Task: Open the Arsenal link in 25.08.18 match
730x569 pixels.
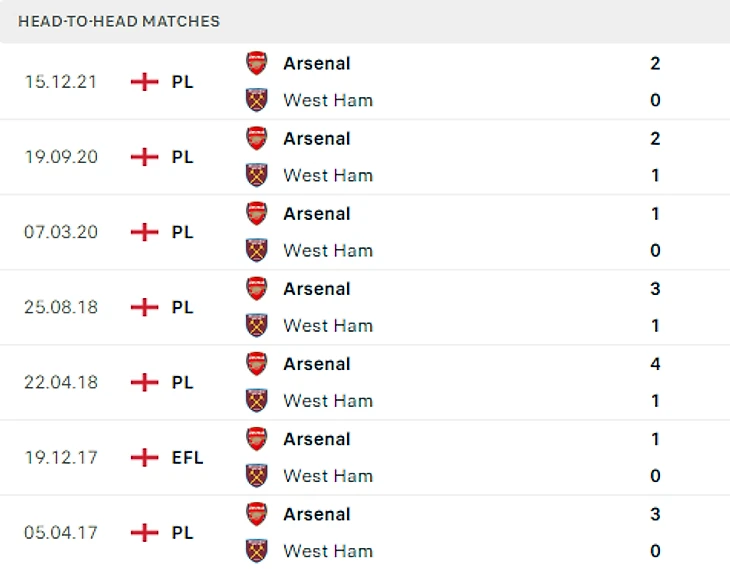Action: (316, 289)
